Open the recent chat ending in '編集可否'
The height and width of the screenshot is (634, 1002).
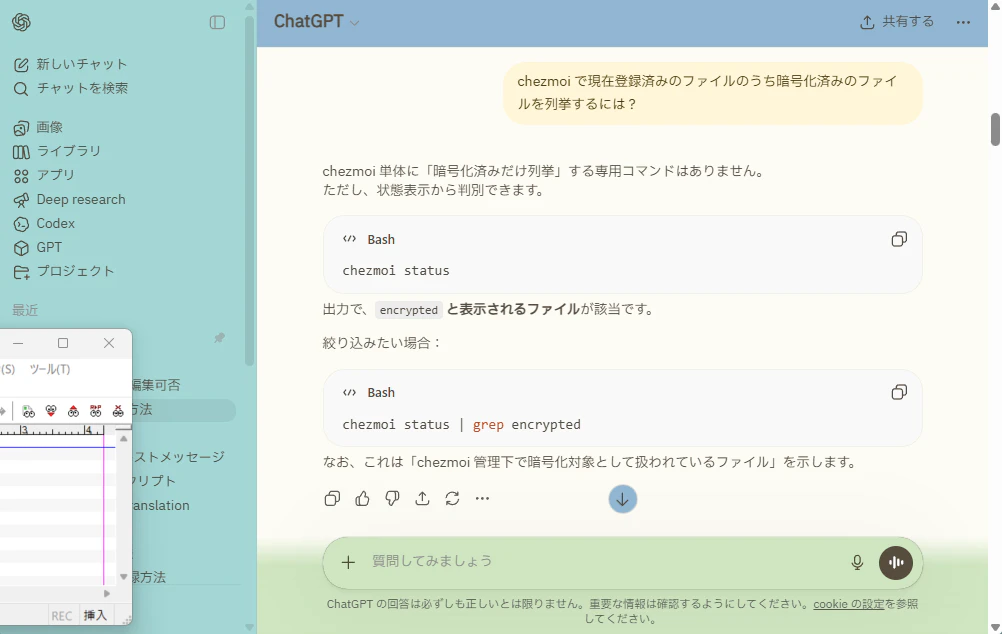click(x=157, y=385)
